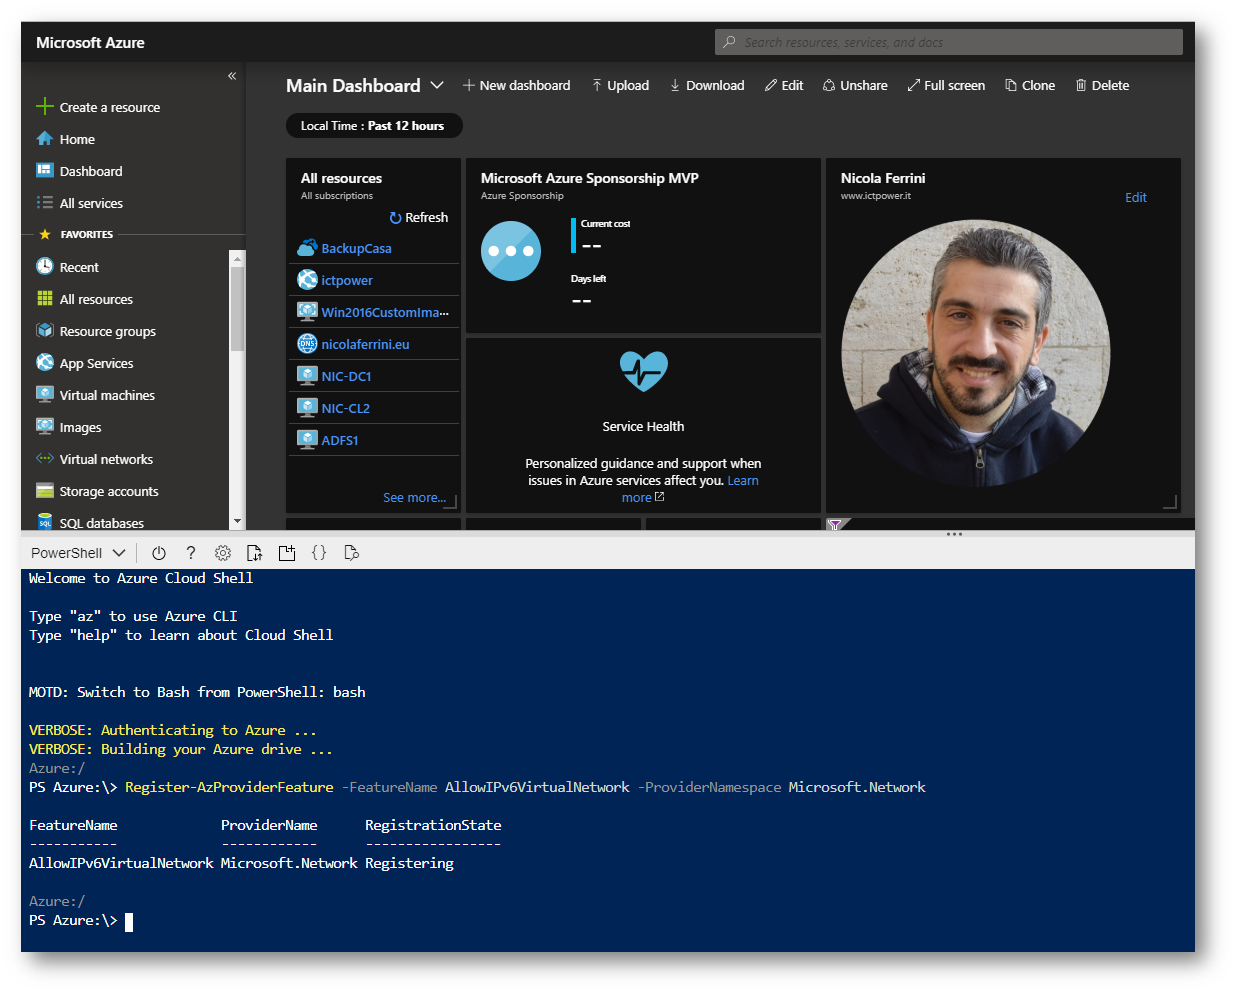Open Win2016CustomIma... resource

point(385,313)
